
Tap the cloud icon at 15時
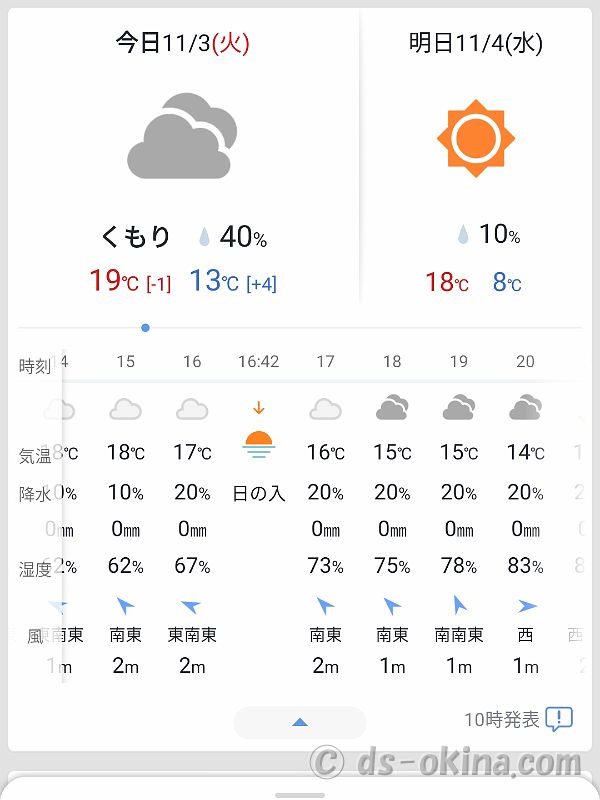(126, 409)
